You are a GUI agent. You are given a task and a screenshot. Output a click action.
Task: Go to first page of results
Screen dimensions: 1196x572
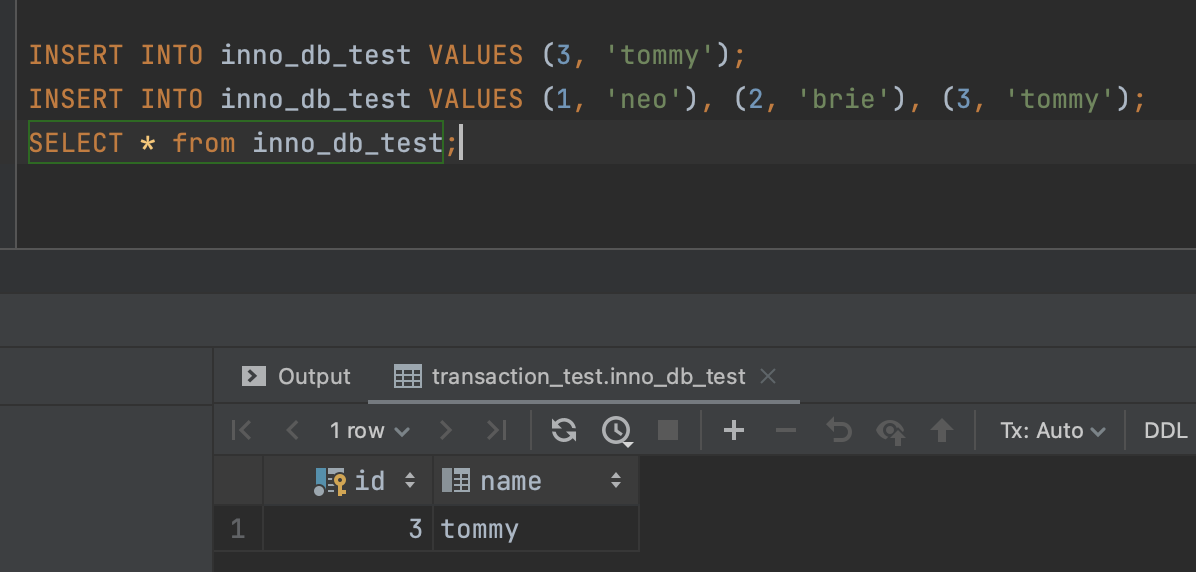241,430
